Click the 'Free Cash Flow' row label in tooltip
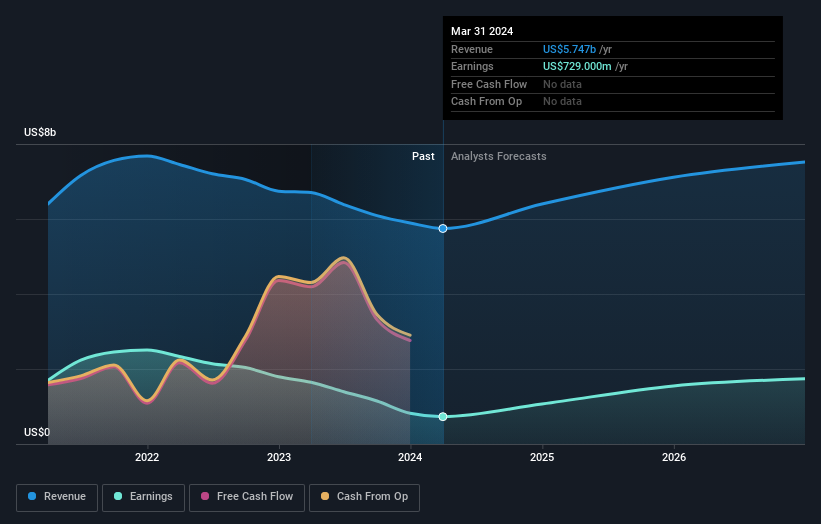 coord(489,84)
